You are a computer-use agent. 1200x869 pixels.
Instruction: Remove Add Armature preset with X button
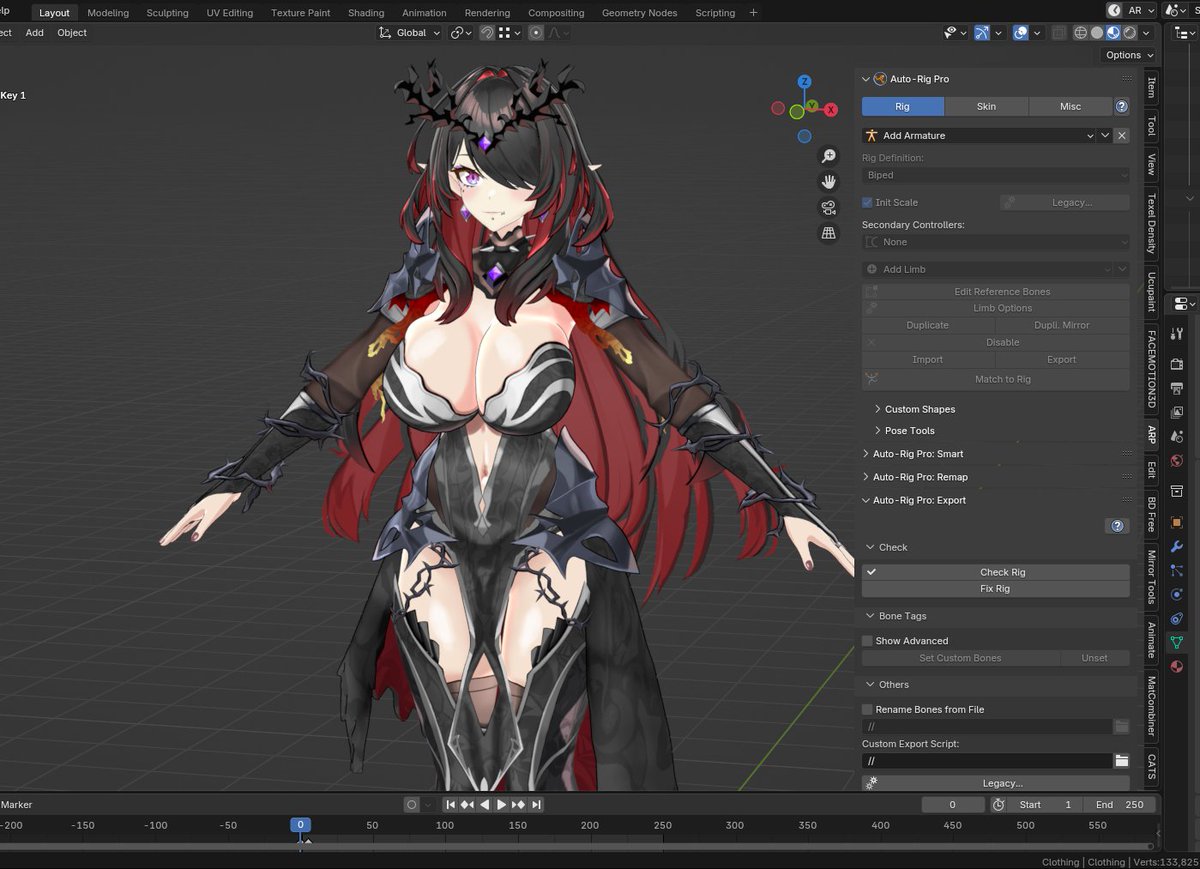click(x=1122, y=135)
